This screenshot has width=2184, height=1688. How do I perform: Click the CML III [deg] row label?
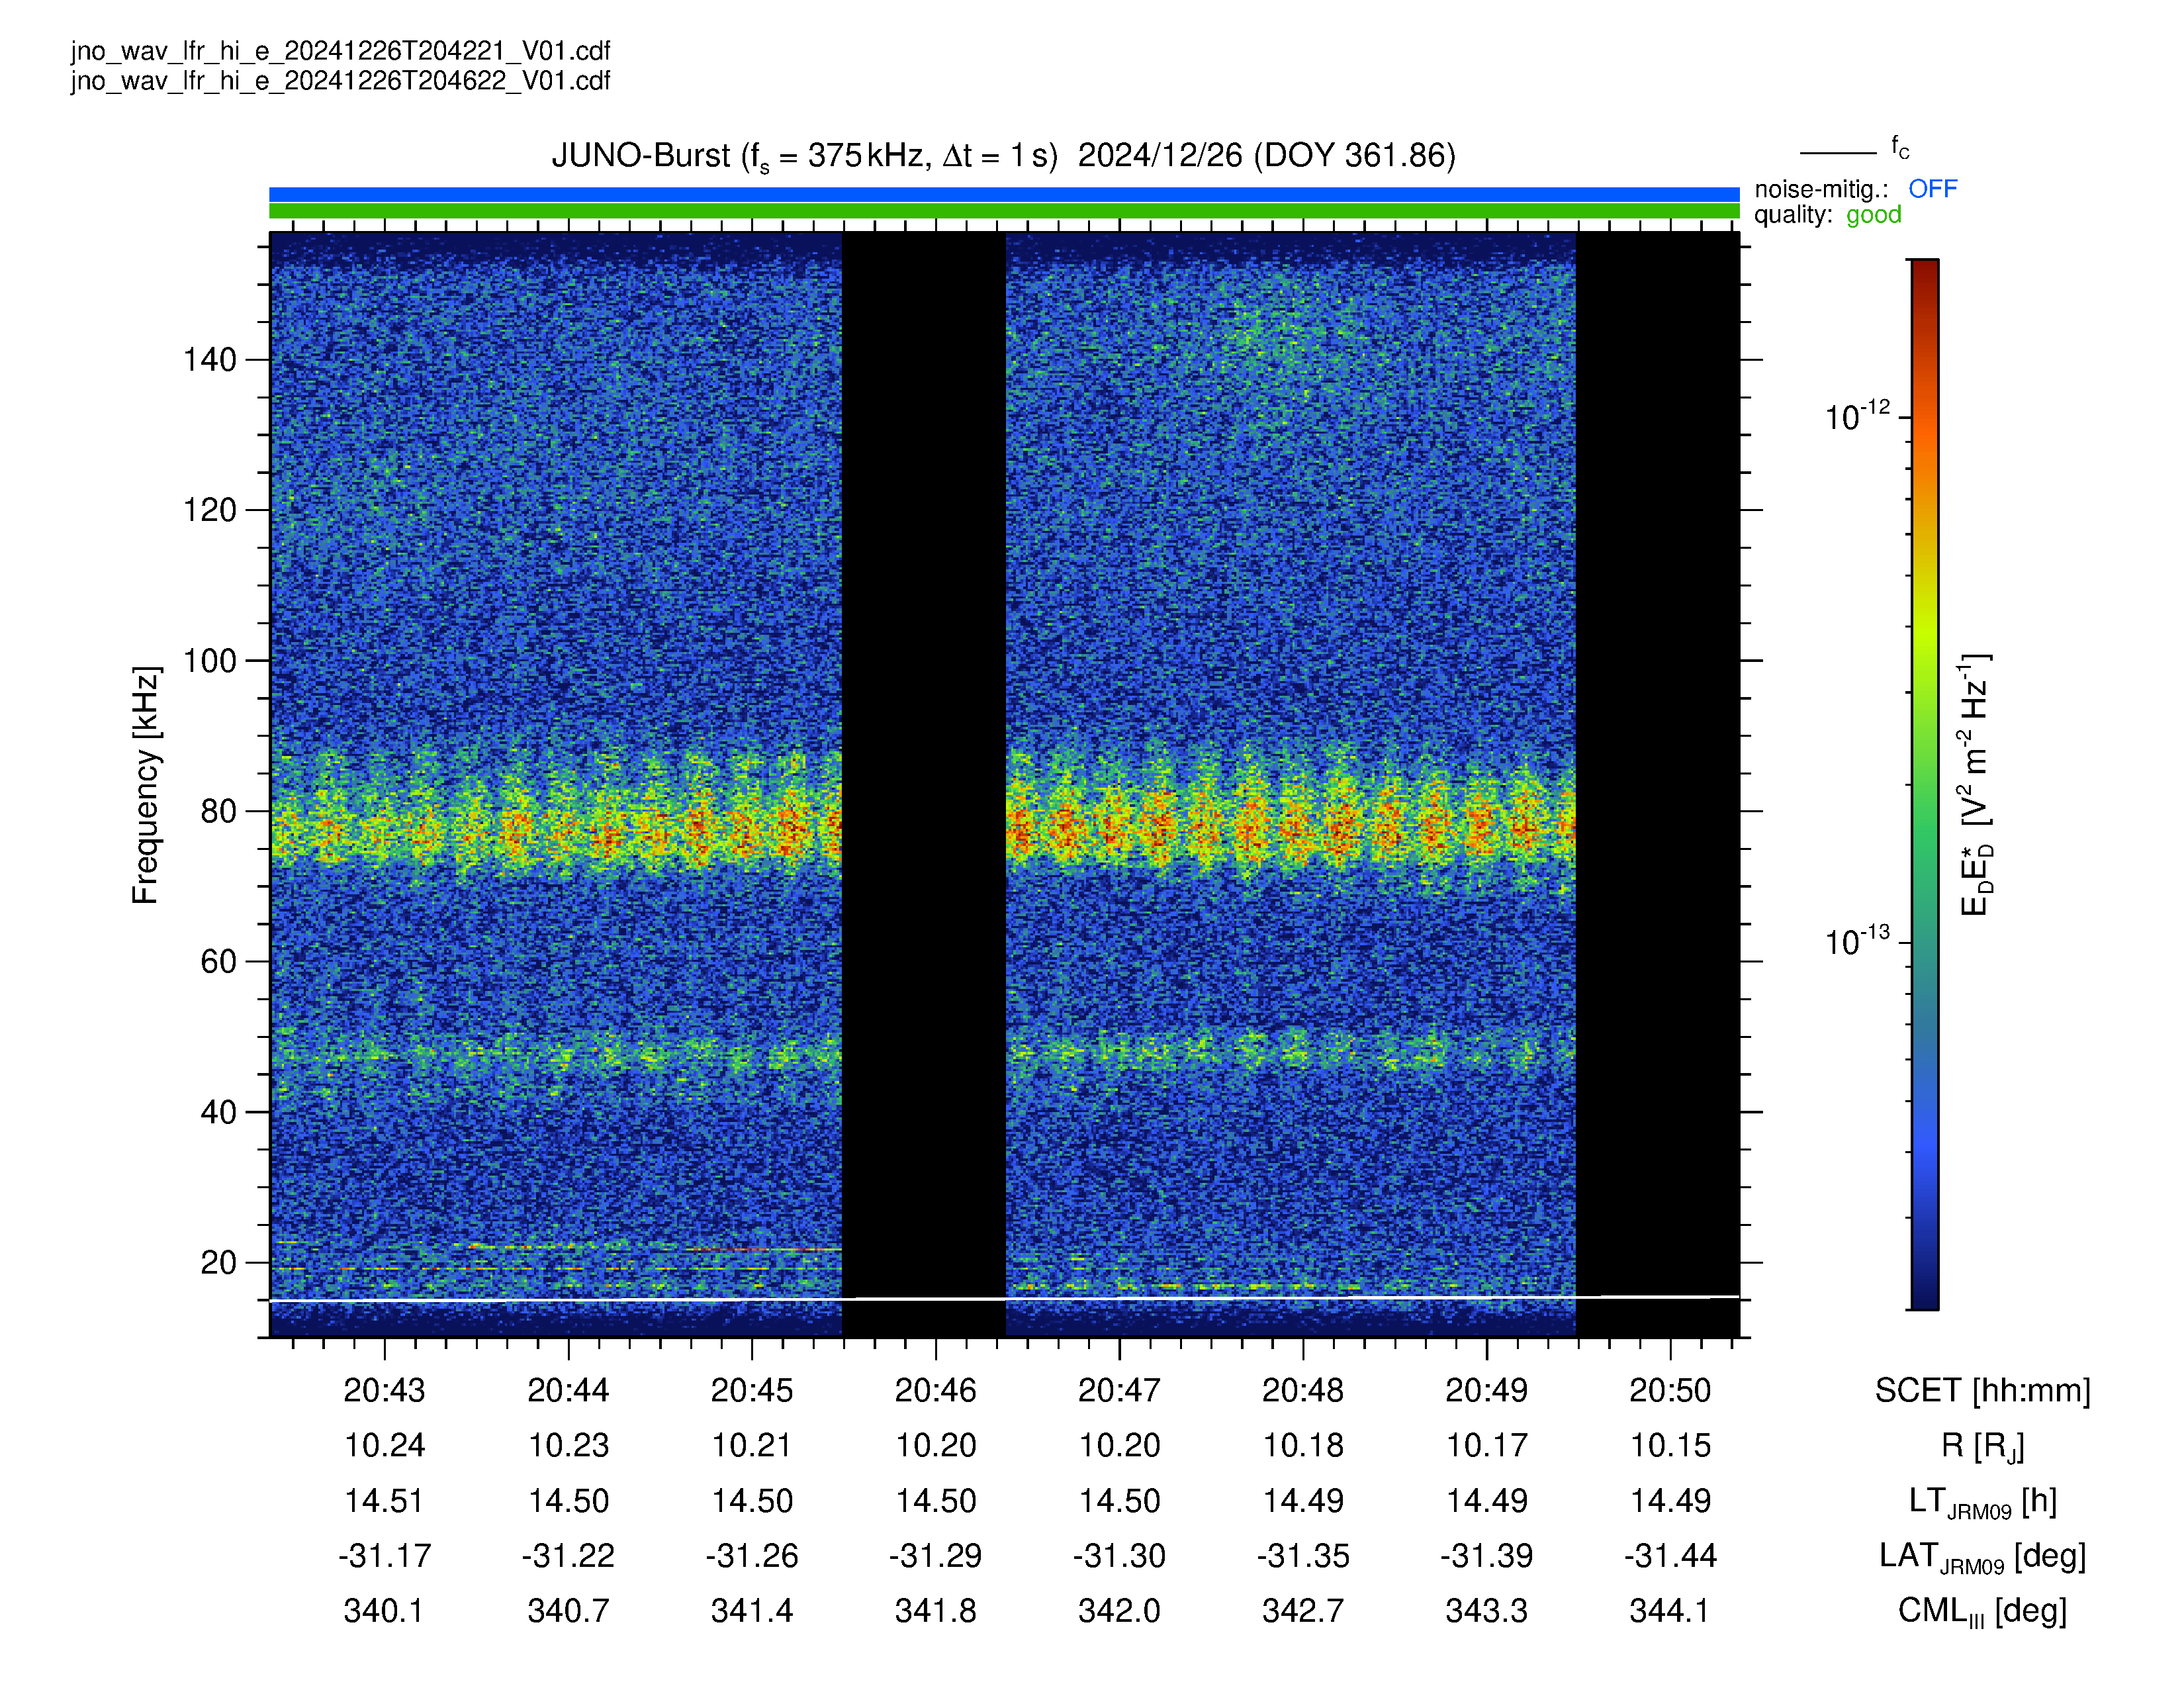(x=1982, y=1611)
